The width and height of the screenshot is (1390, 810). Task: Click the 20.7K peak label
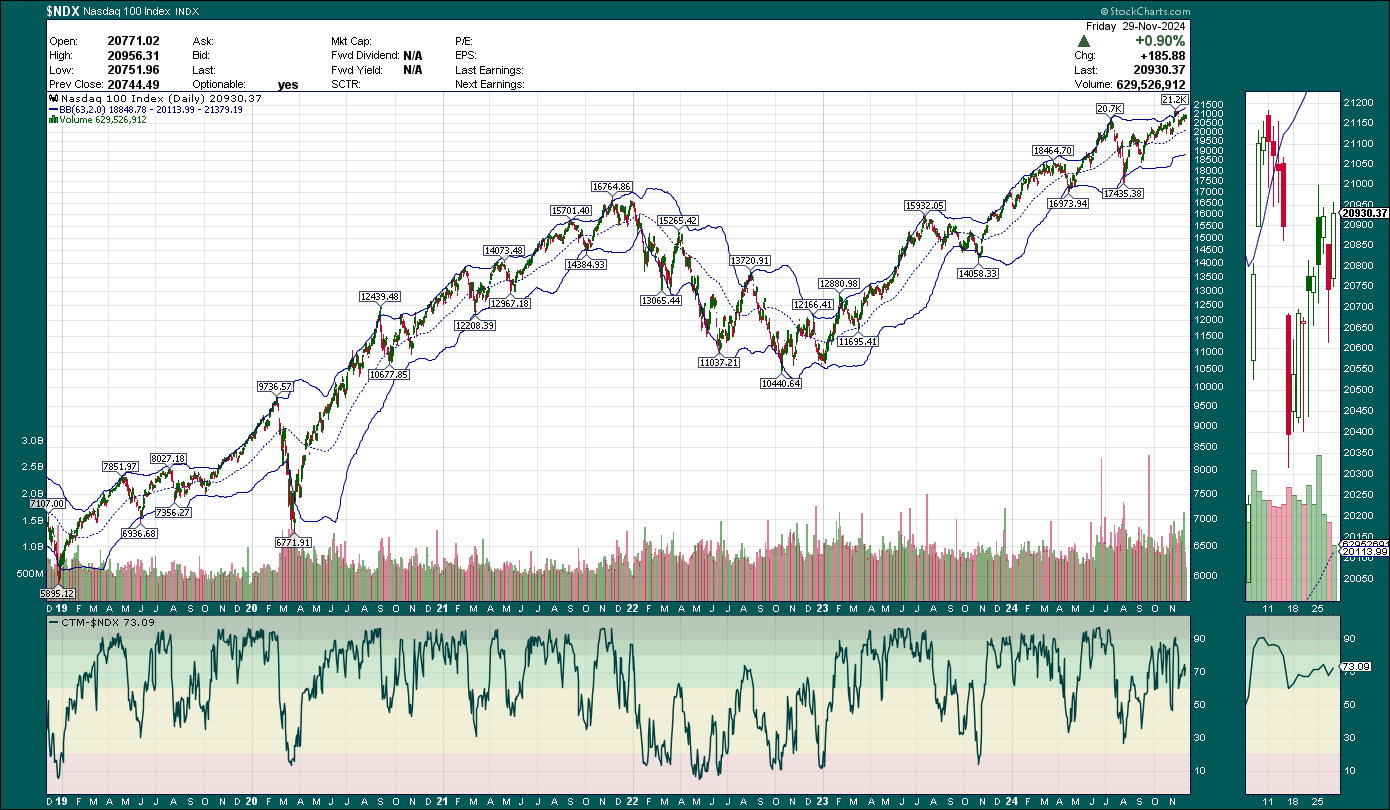pos(1108,107)
